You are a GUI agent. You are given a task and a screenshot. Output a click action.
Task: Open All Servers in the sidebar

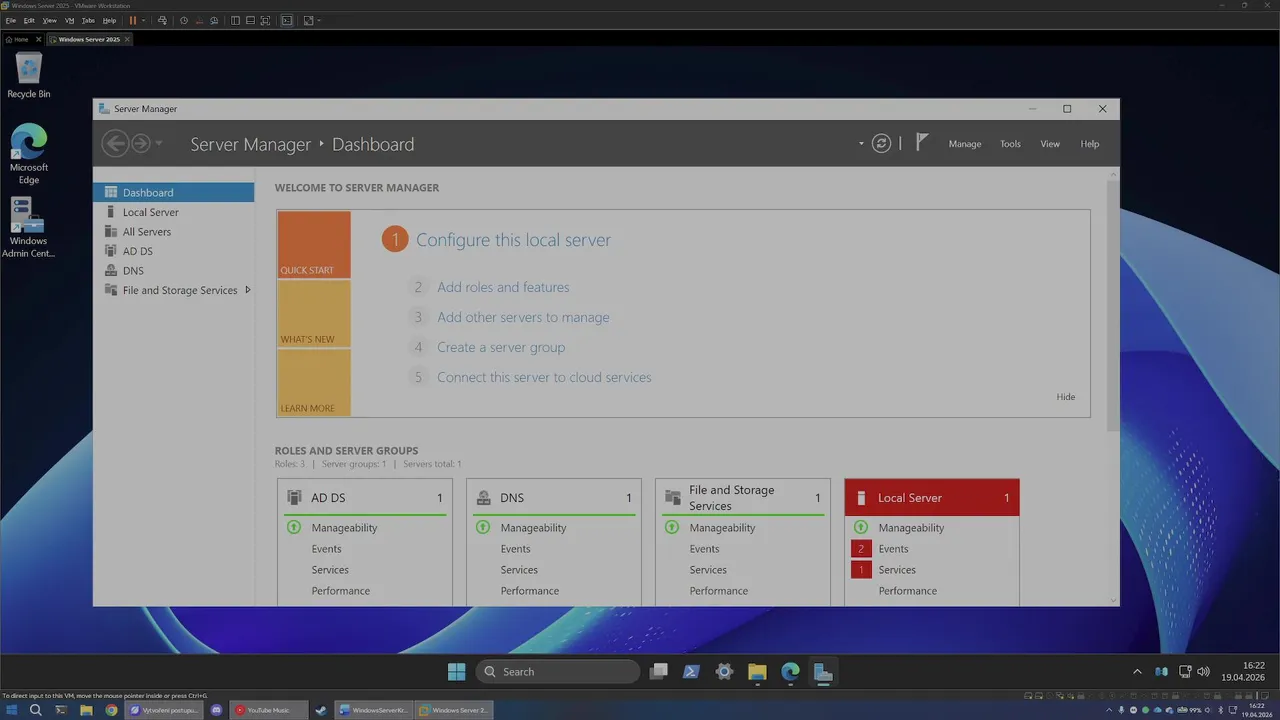pyautogui.click(x=174, y=231)
